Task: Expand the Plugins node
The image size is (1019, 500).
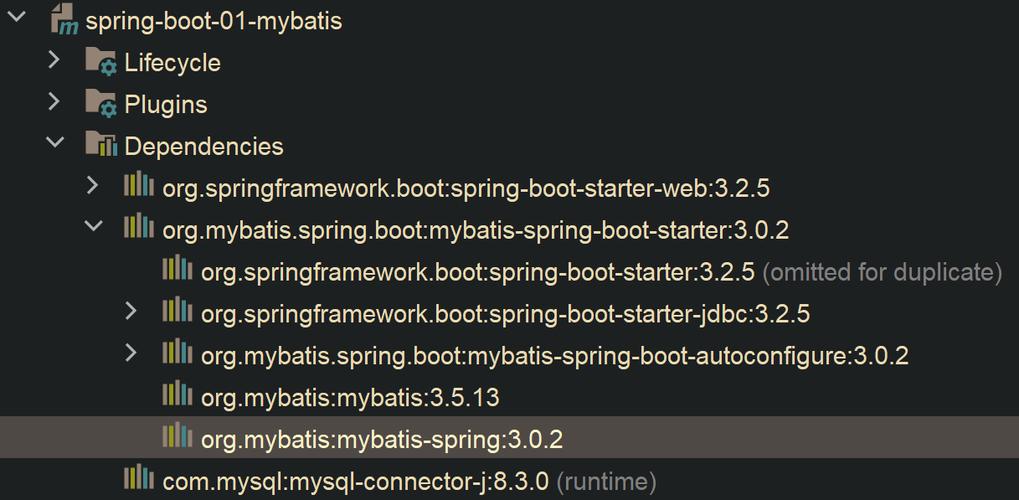Action: click(55, 104)
